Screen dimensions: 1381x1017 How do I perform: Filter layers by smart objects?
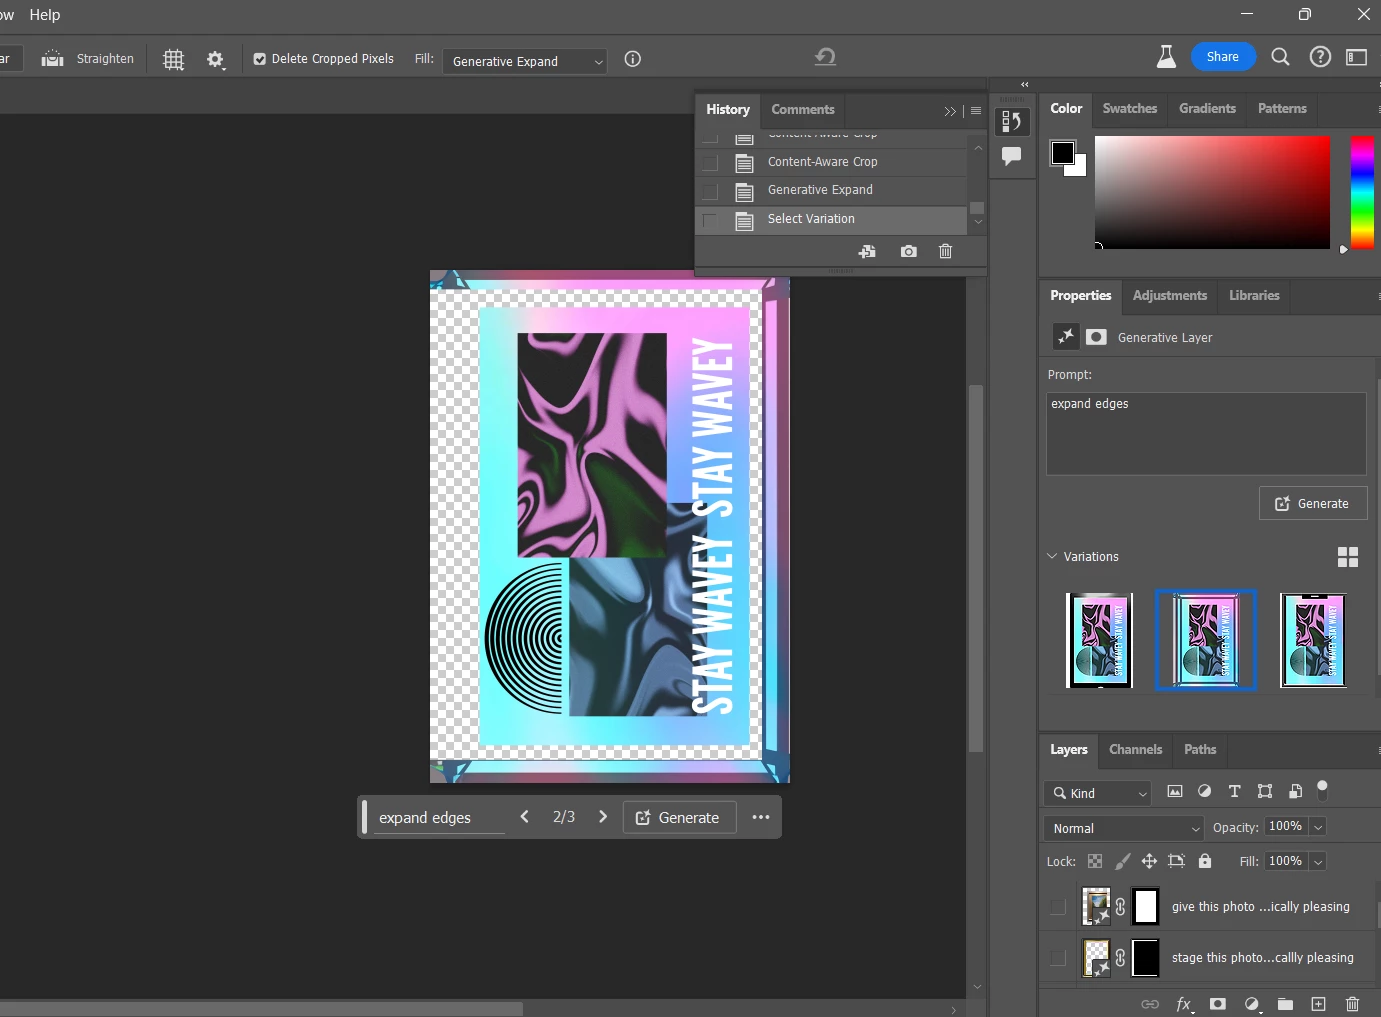pyautogui.click(x=1295, y=792)
